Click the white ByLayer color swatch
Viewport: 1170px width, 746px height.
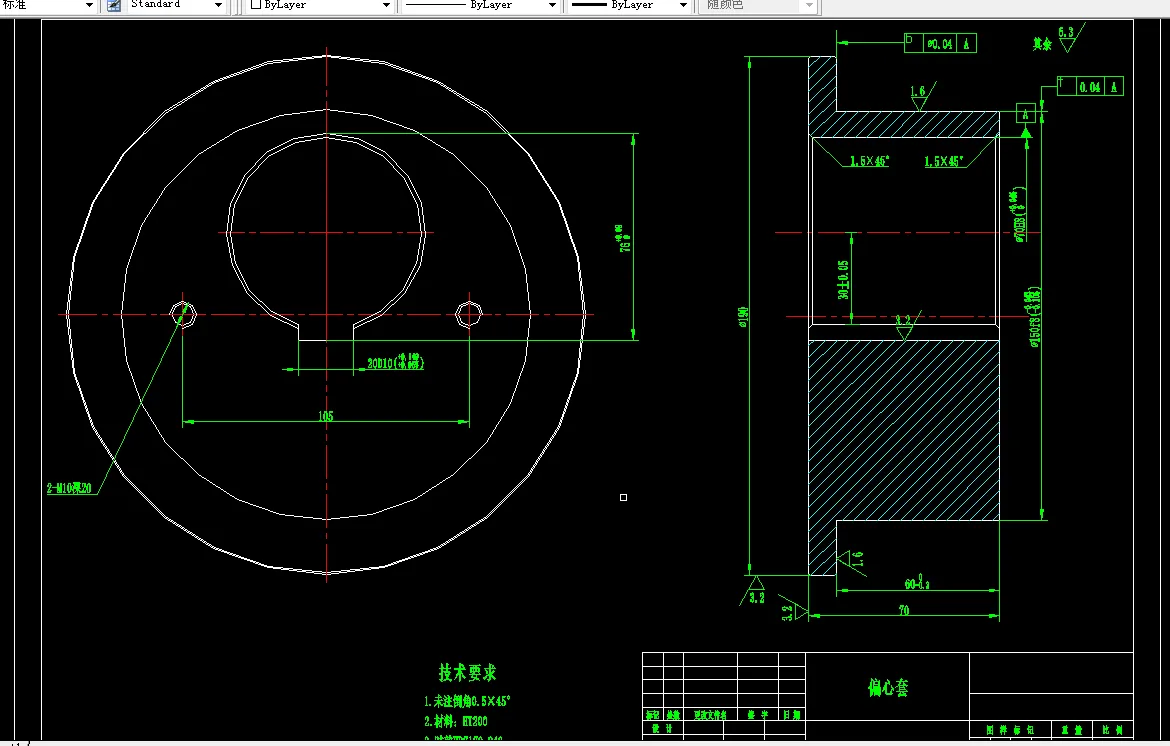[256, 4]
